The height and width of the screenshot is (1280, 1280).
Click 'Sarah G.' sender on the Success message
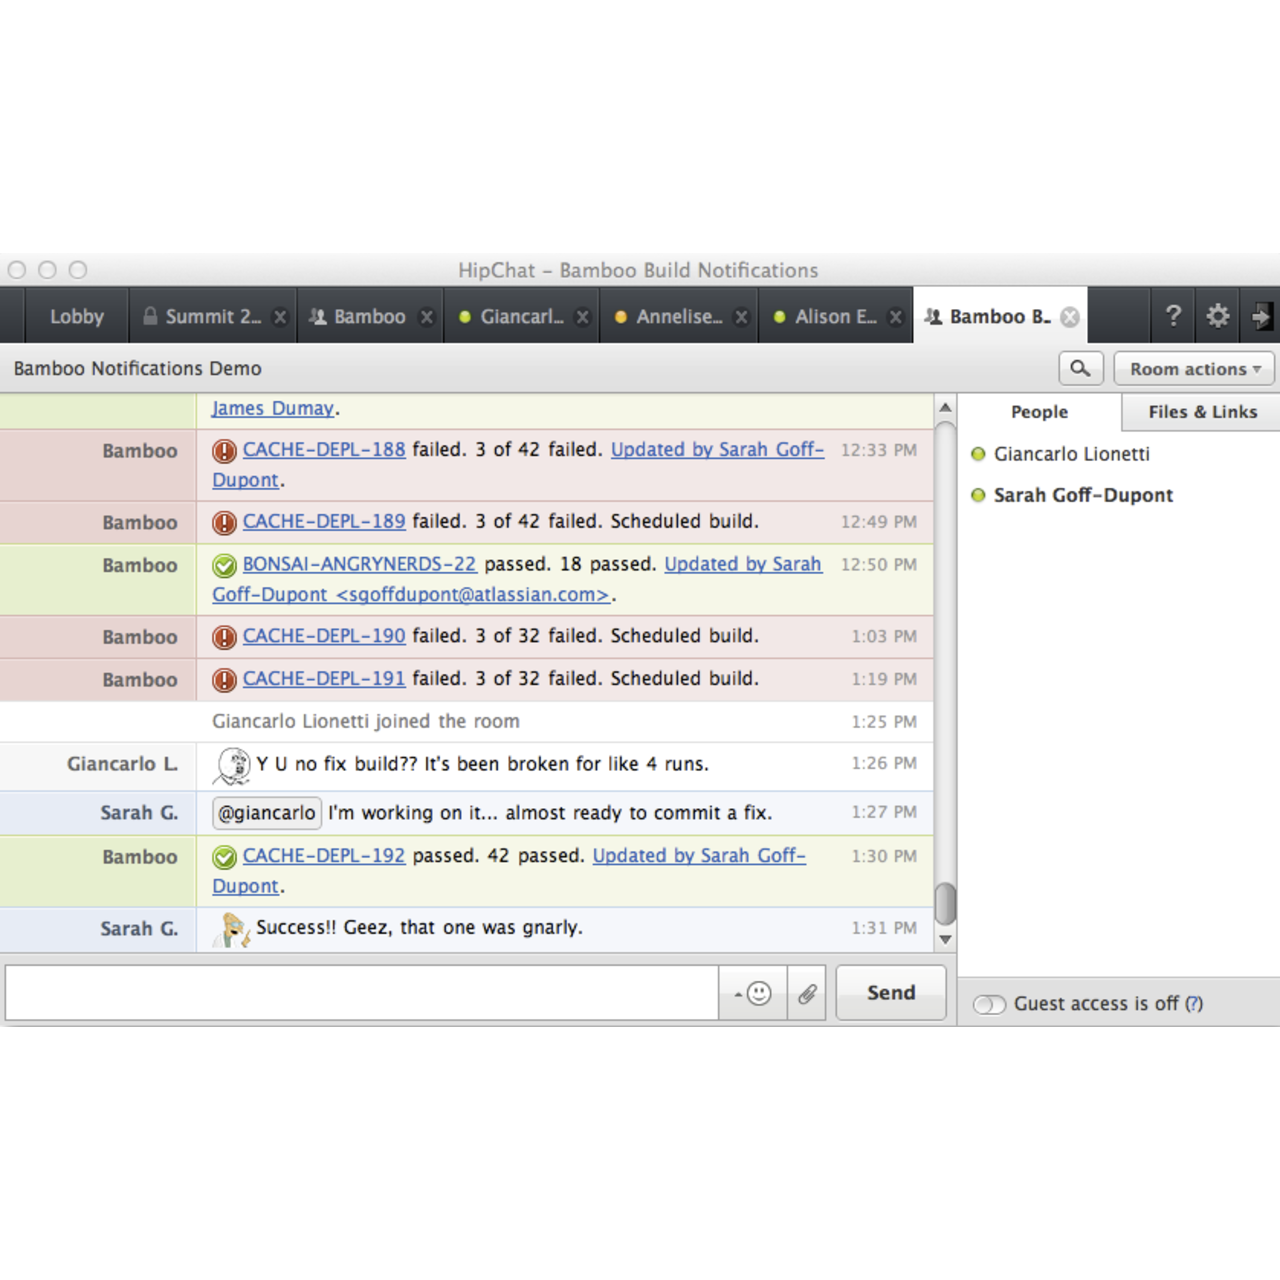[139, 929]
